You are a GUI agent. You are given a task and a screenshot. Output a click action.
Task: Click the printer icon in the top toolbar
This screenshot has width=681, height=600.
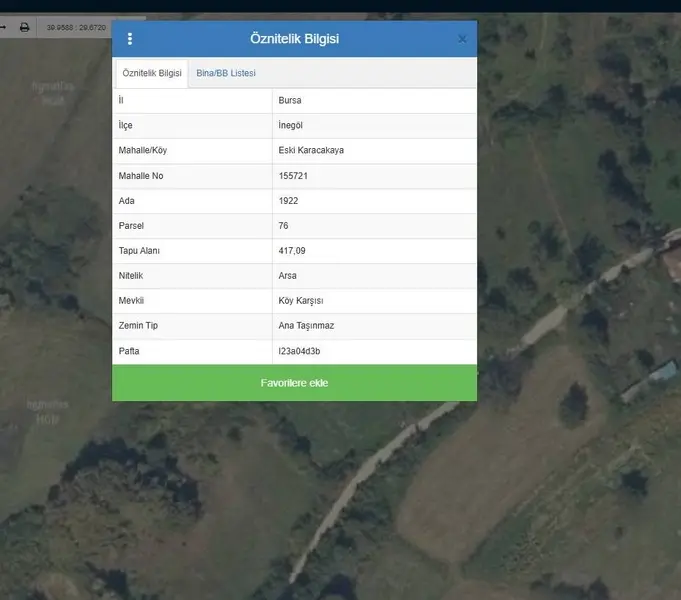tap(25, 27)
